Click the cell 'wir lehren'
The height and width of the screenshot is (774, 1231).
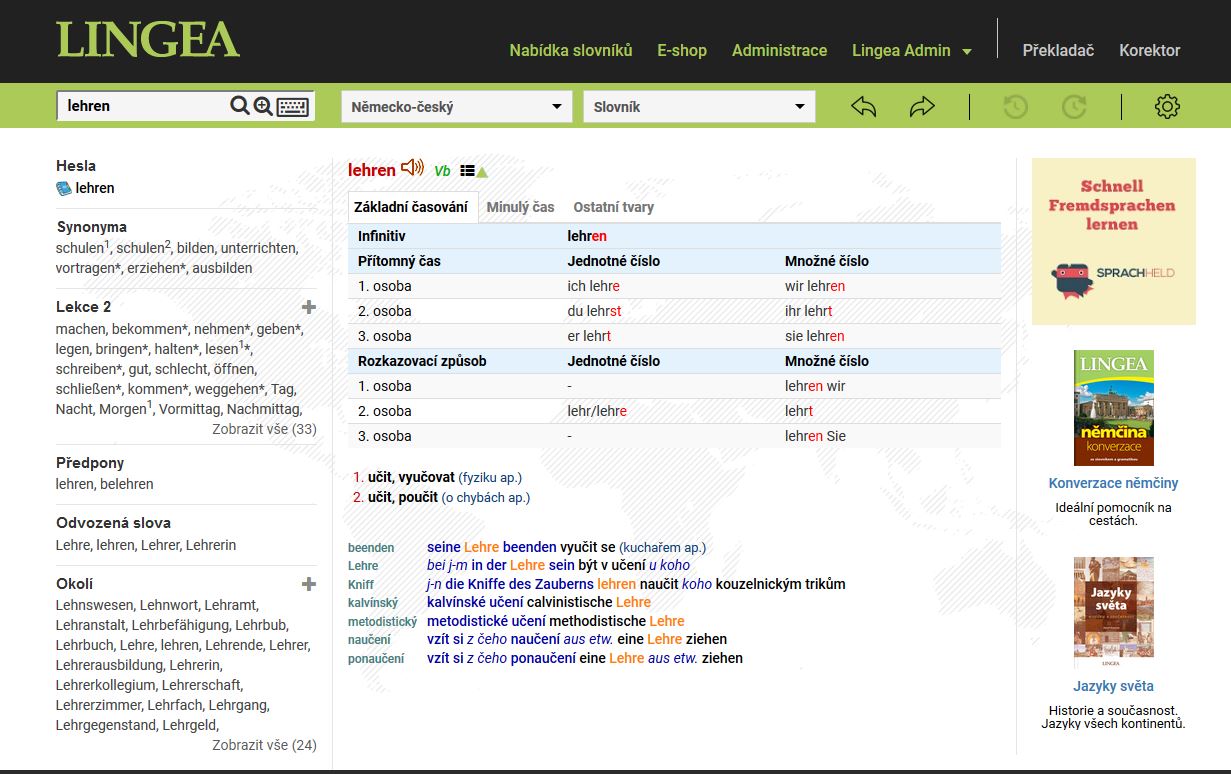(x=815, y=286)
